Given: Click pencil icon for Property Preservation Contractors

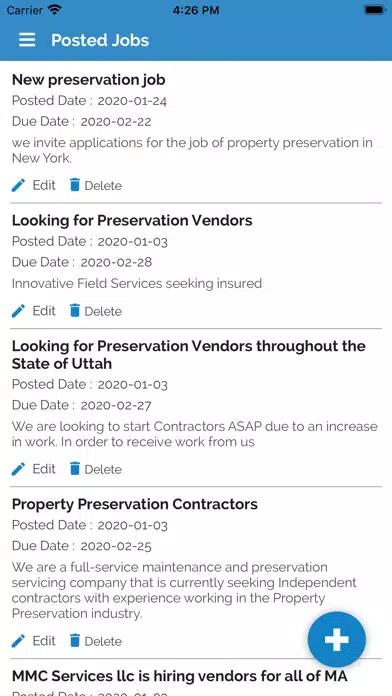Looking at the screenshot, I should 18,641.
